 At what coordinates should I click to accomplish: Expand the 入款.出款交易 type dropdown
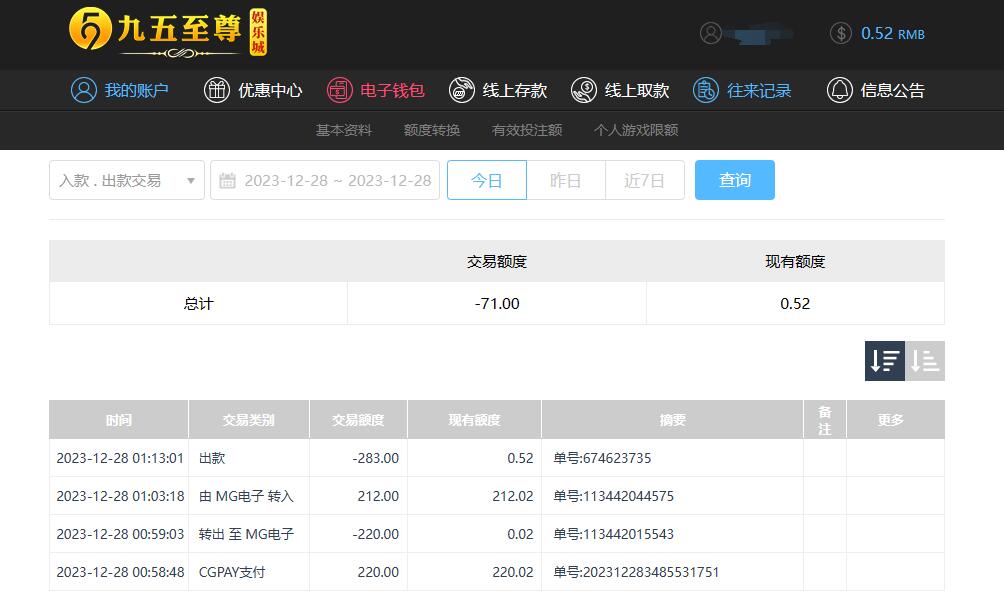pos(127,180)
